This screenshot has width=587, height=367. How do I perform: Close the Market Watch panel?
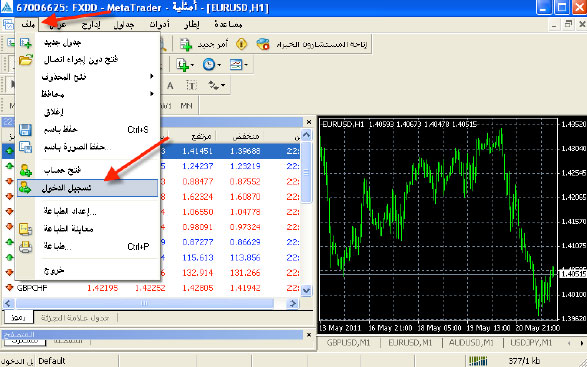(x=308, y=122)
